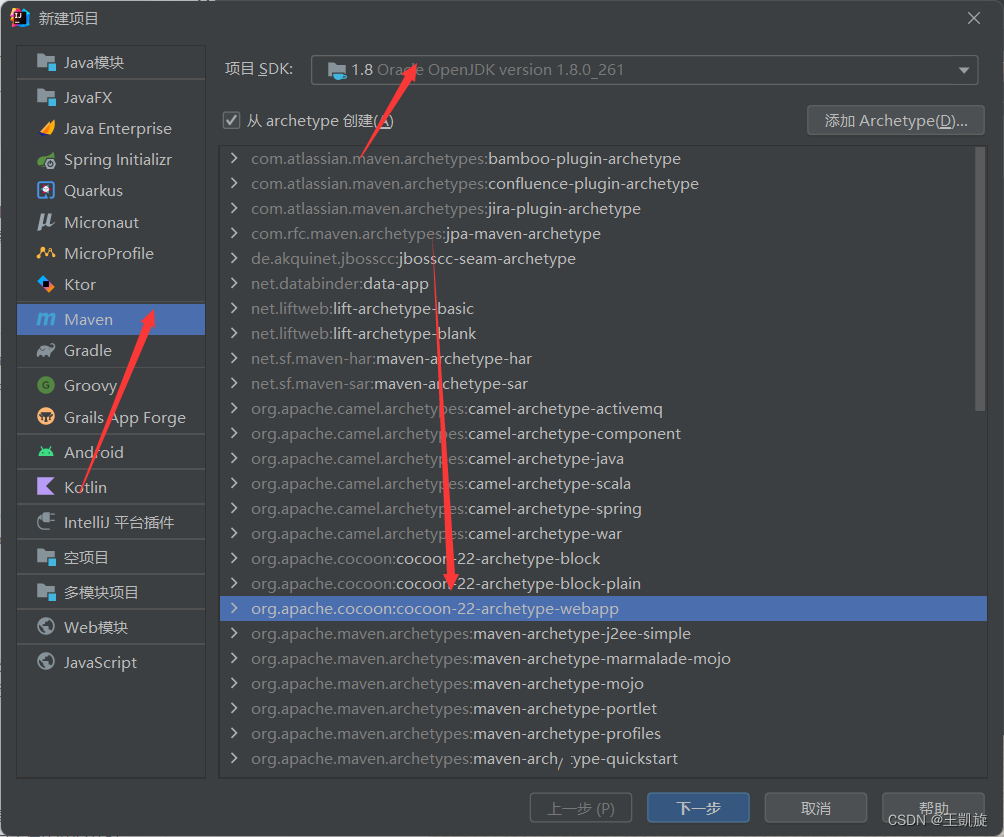Expand the confluence-plugin-archetype row

click(234, 183)
